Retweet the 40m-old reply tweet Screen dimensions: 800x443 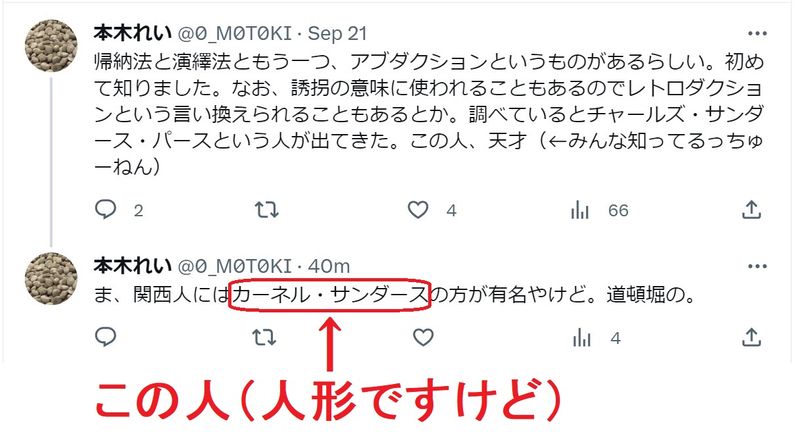point(265,337)
